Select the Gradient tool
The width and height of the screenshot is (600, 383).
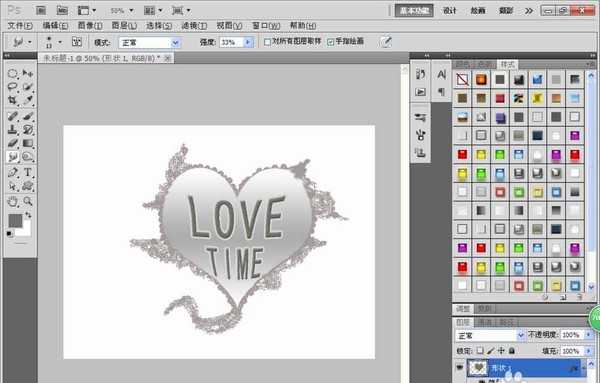tap(28, 143)
